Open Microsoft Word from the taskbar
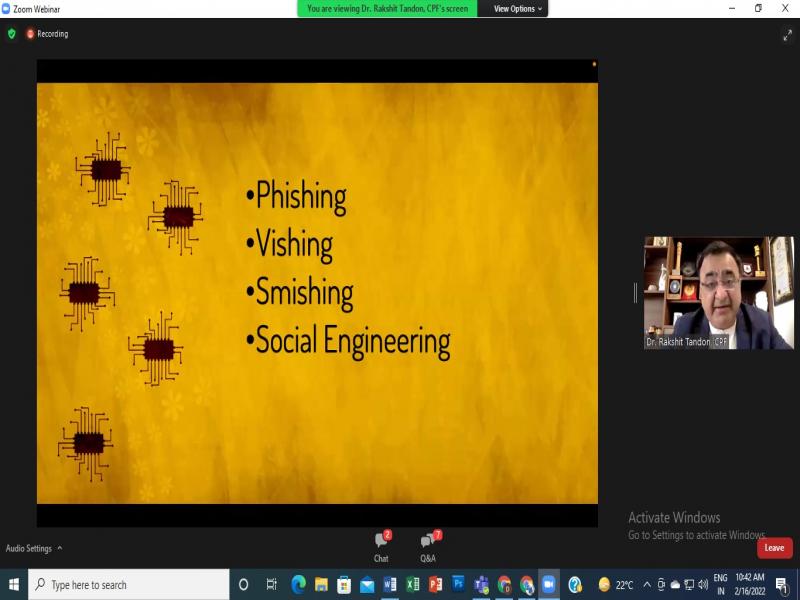The height and width of the screenshot is (600, 800). point(390,584)
